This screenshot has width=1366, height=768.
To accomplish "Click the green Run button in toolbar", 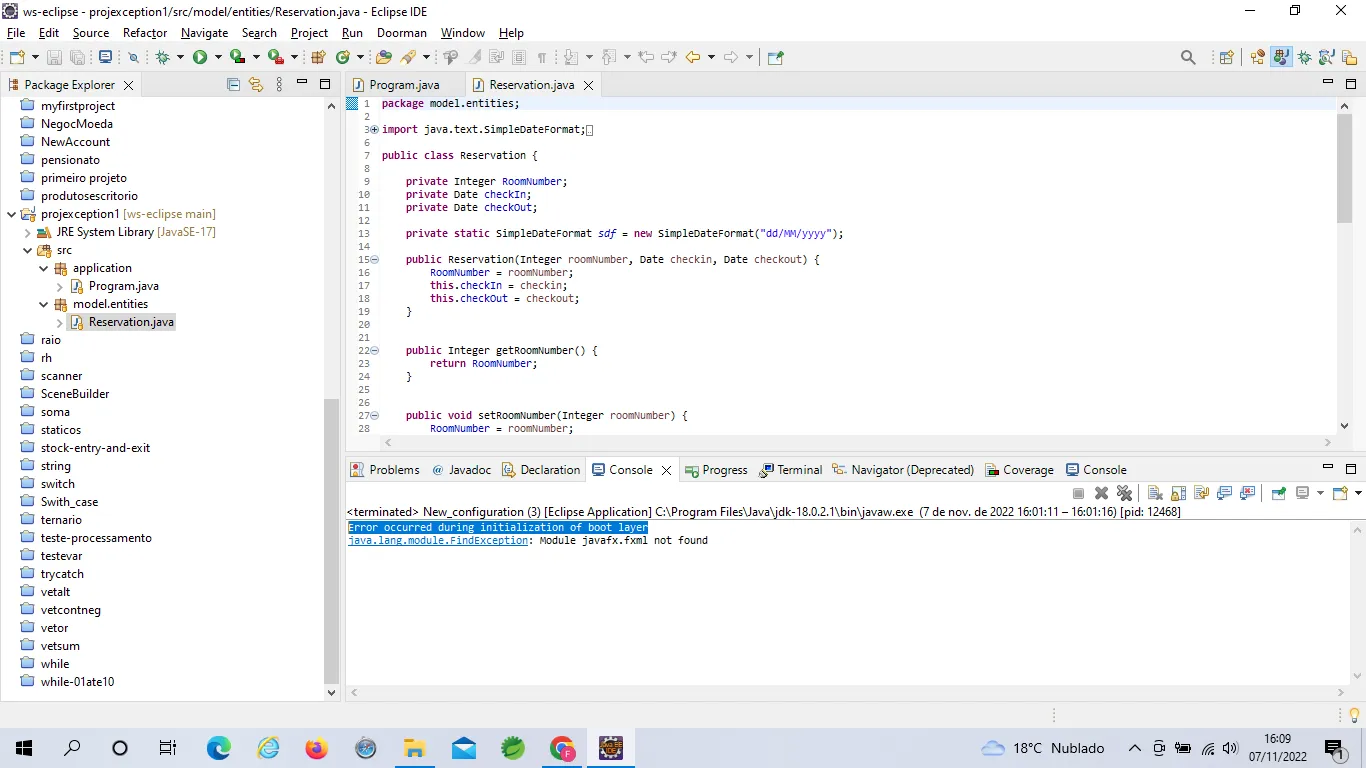I will point(200,57).
